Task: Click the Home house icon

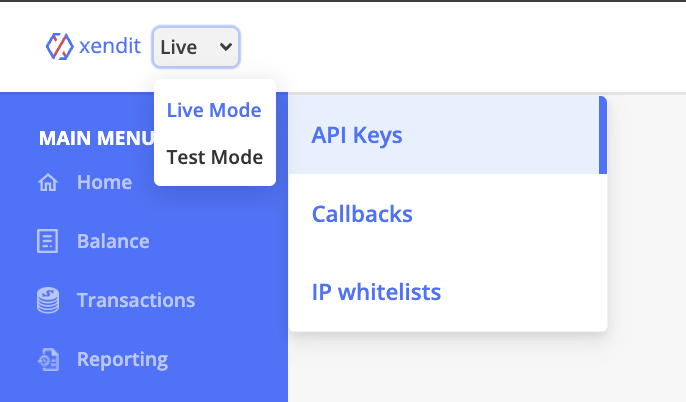Action: 48,182
